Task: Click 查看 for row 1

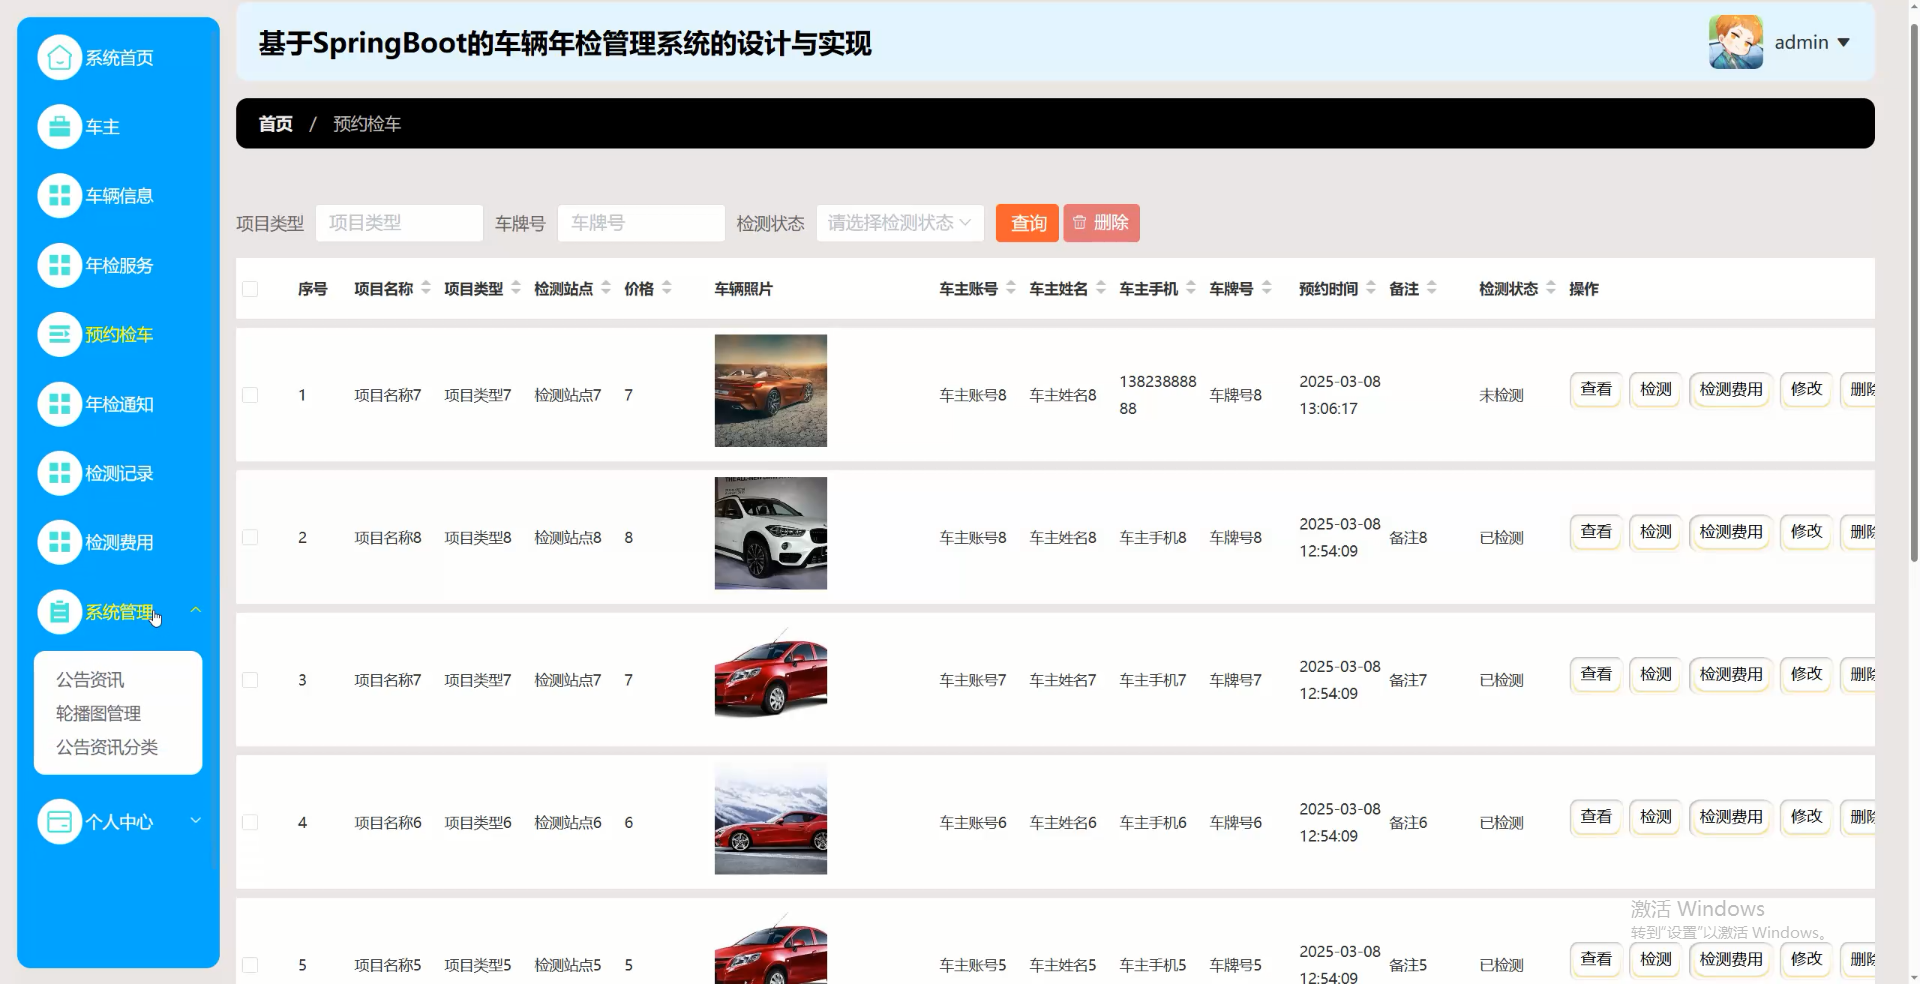Action: [1595, 389]
